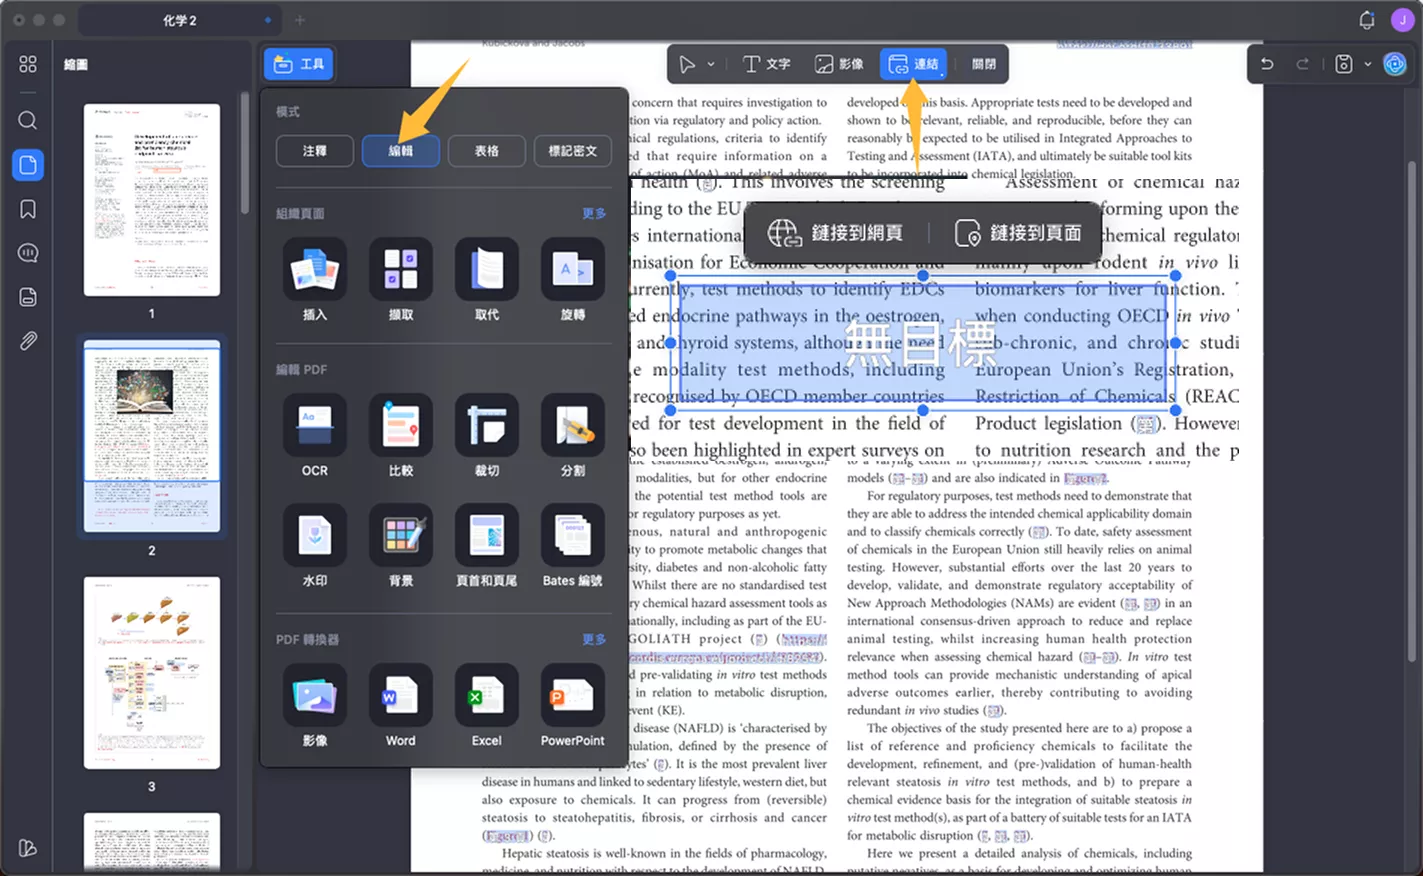1423x876 pixels.
Task: Open the notifications bell icon
Action: (x=1367, y=20)
